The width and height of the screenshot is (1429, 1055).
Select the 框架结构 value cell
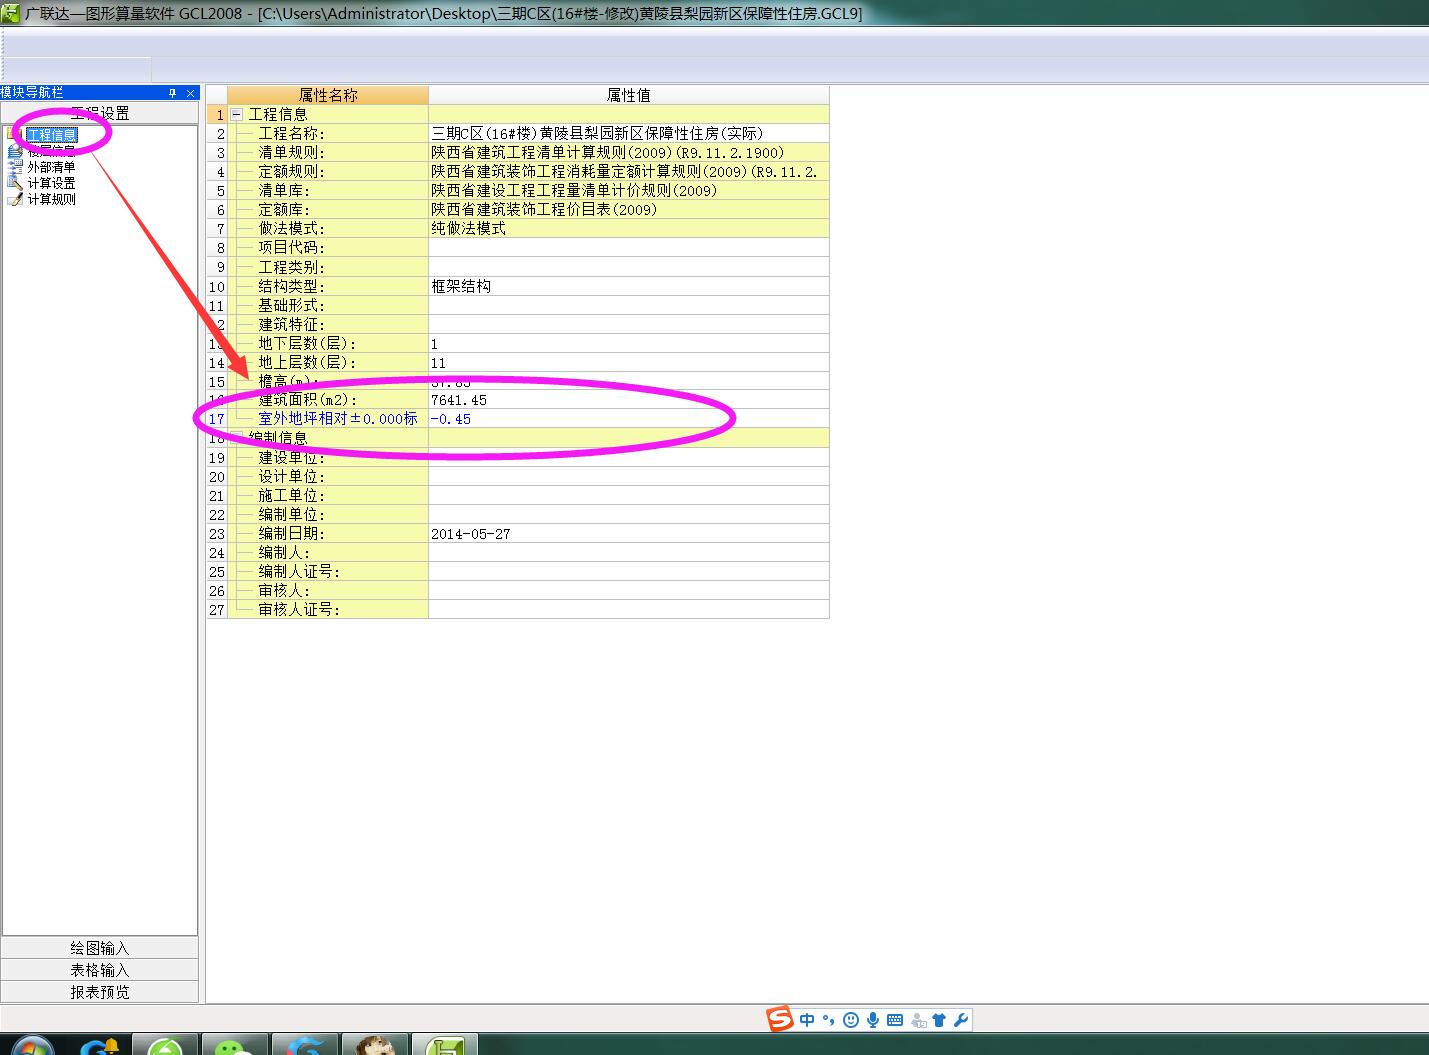629,286
